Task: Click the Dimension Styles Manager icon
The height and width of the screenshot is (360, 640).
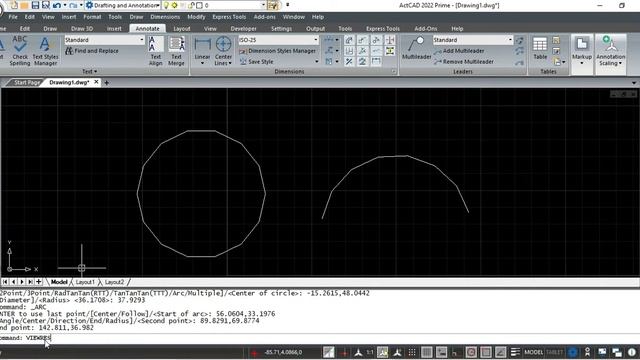Action: [x=243, y=51]
